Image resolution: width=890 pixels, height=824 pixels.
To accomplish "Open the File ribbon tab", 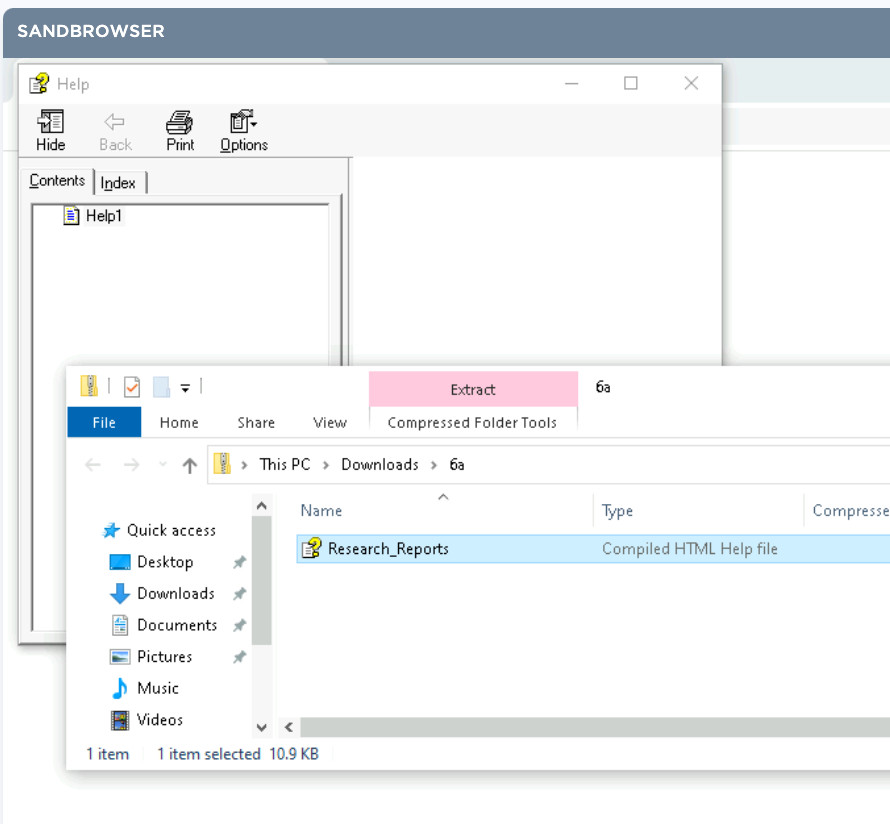I will (104, 422).
